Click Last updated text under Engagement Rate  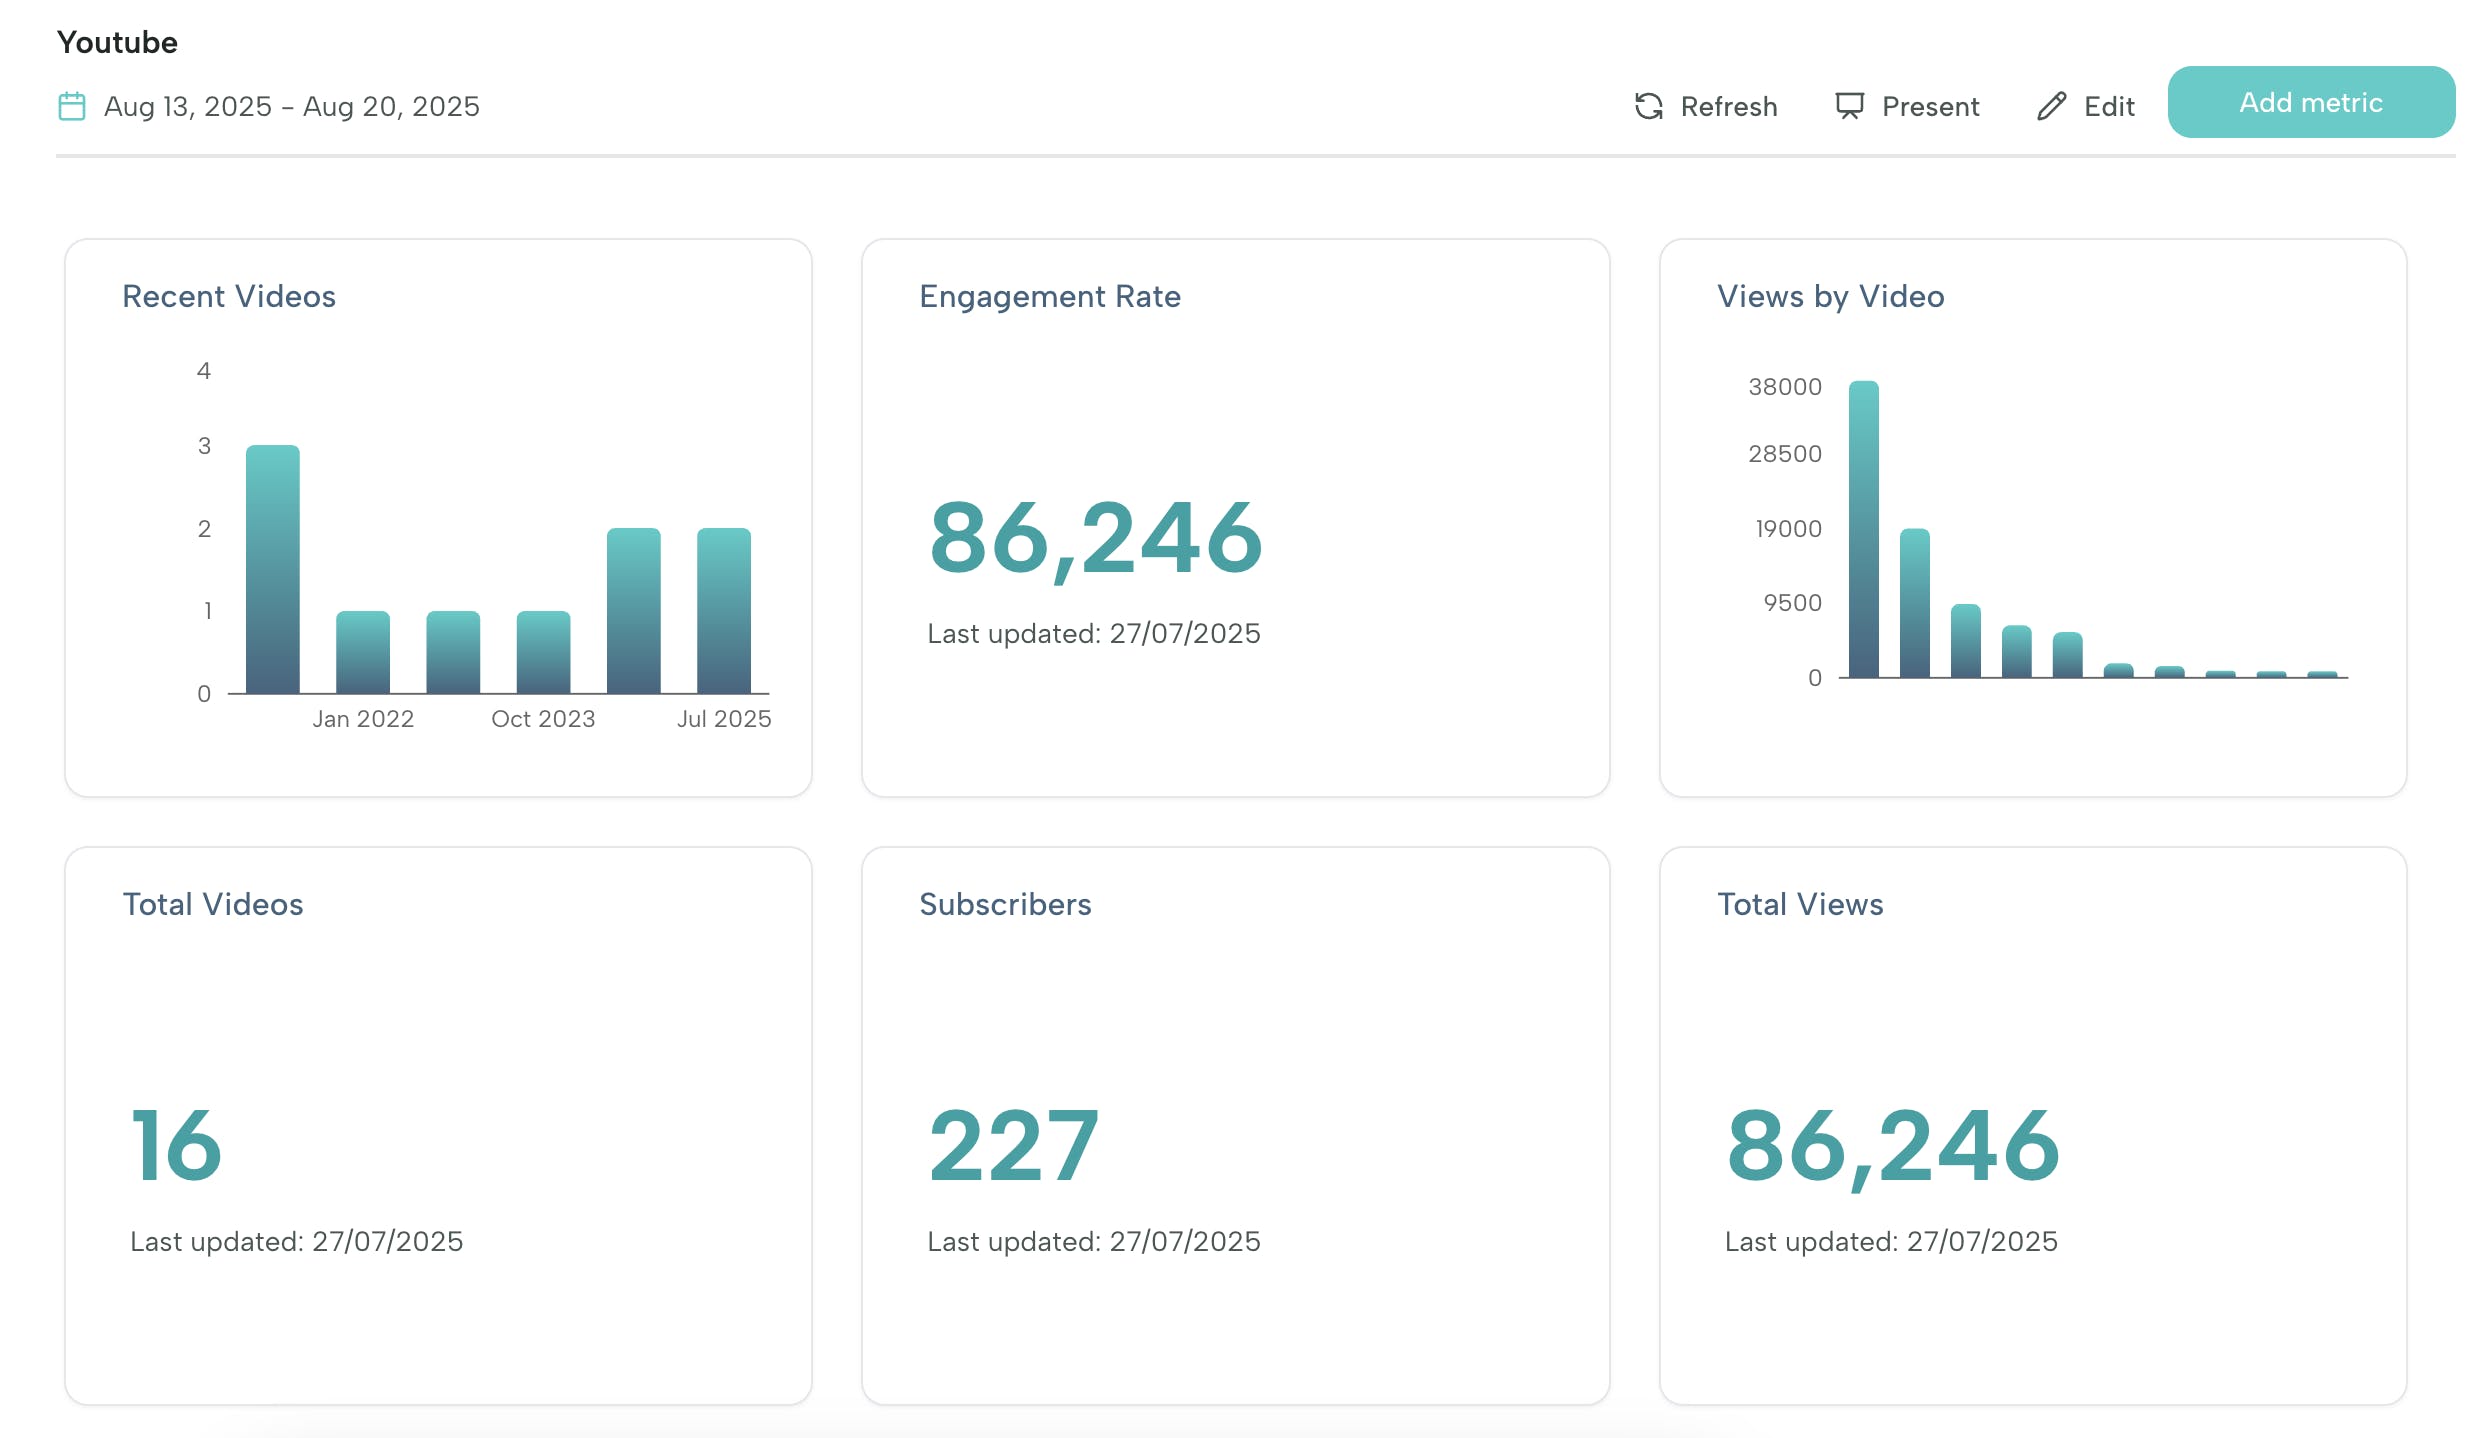pos(1094,633)
